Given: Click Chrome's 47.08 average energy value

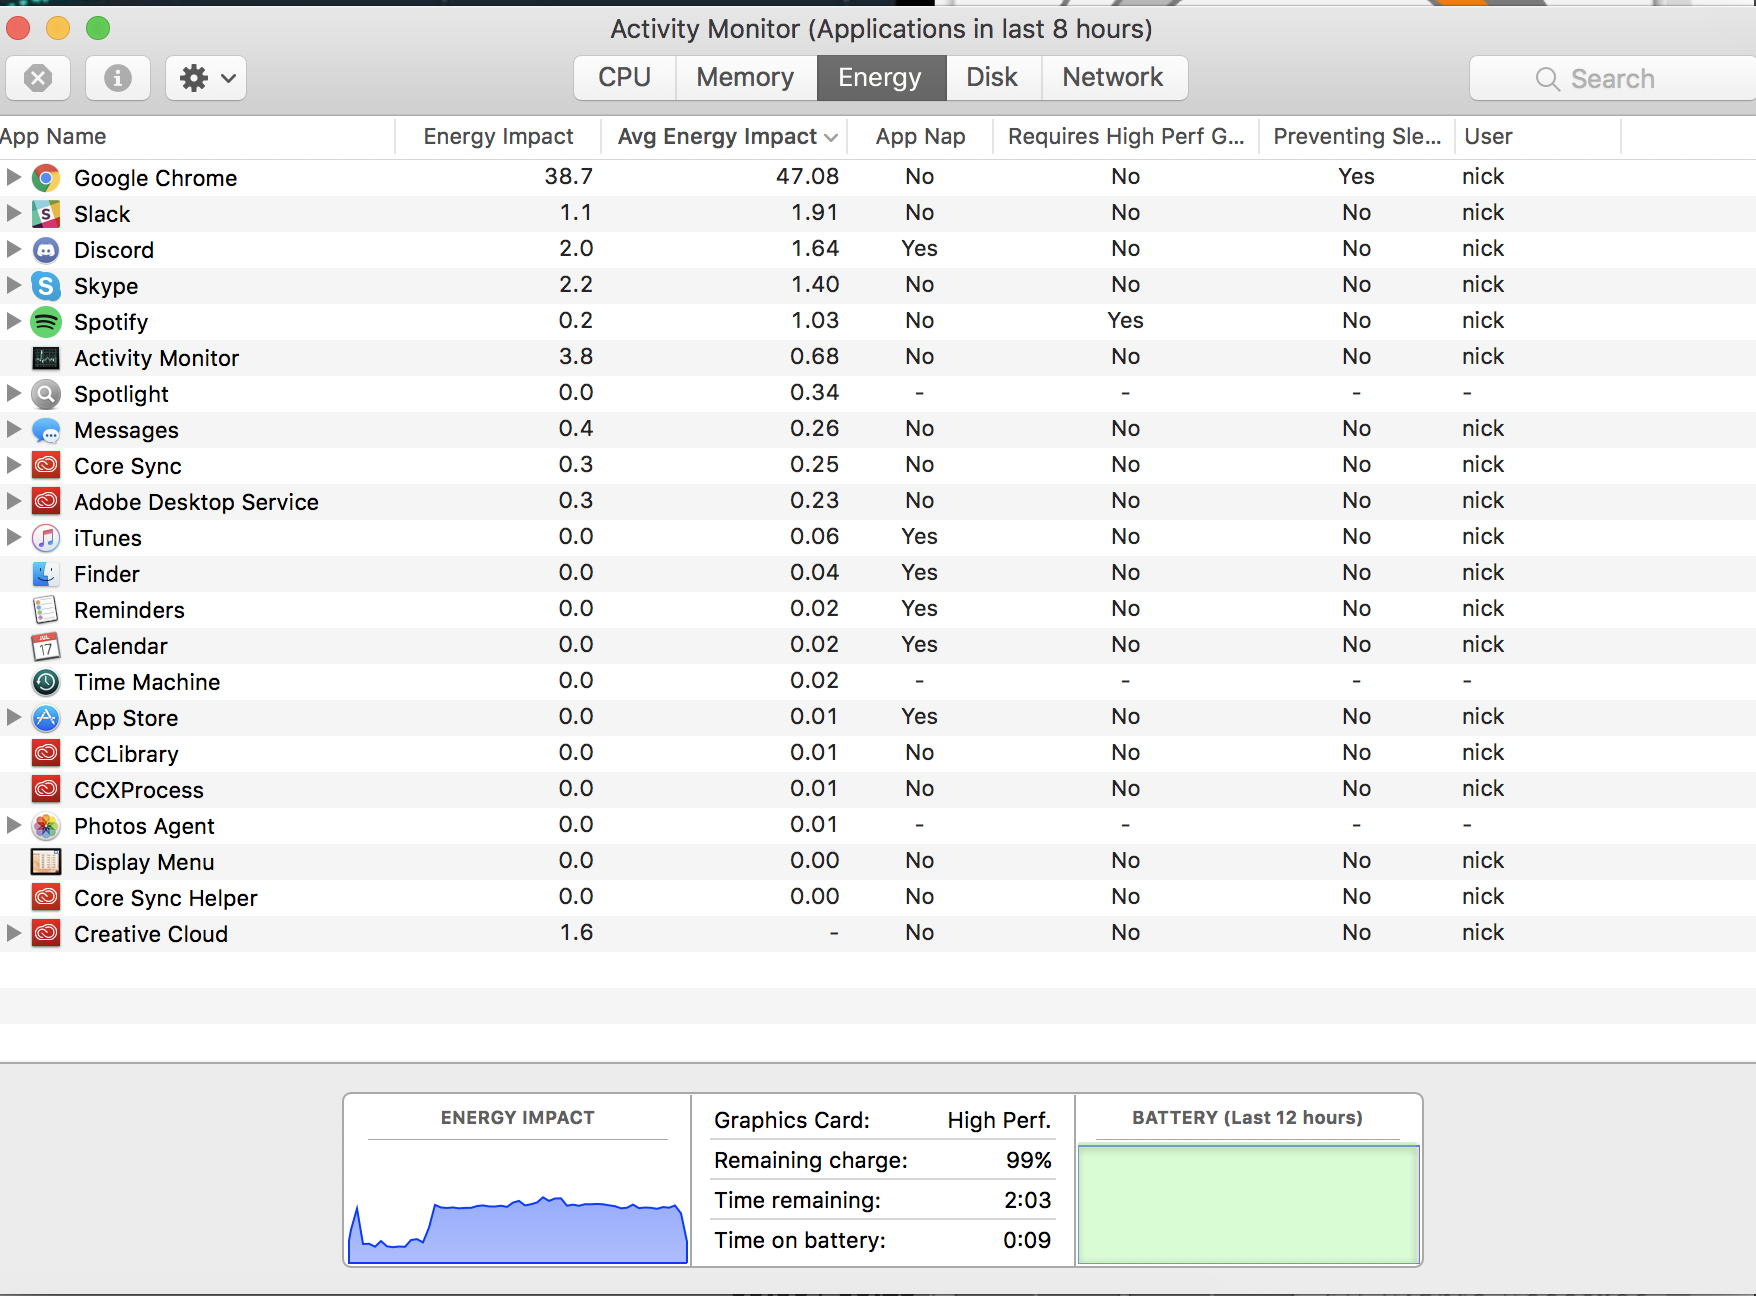Looking at the screenshot, I should (x=807, y=177).
